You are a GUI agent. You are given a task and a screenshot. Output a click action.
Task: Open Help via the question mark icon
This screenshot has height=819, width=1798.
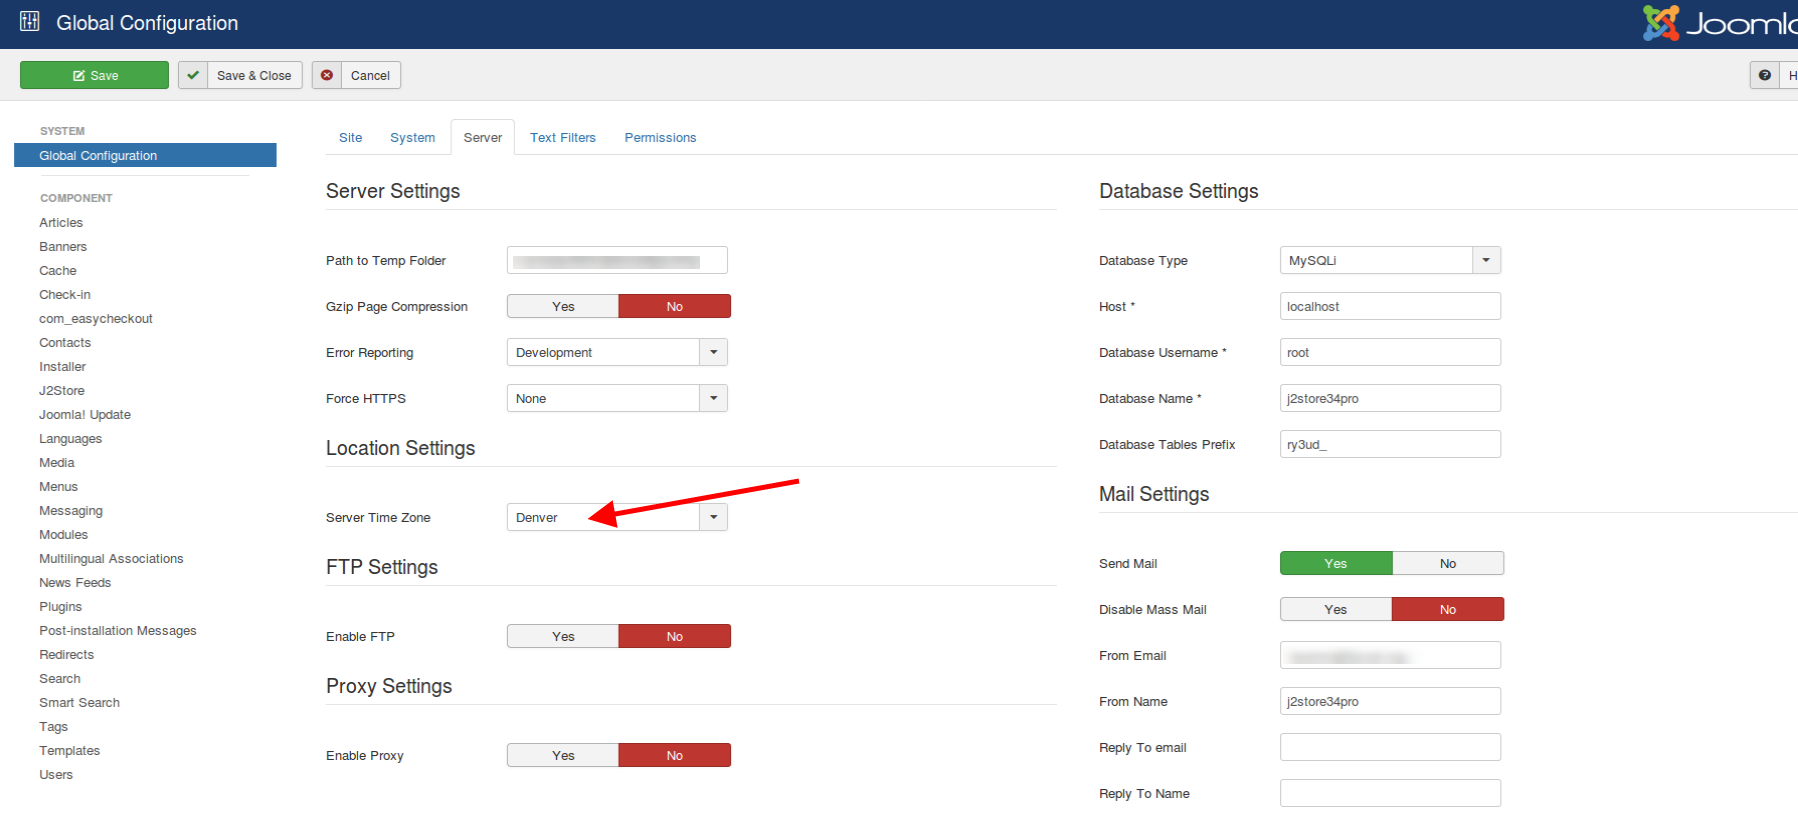coord(1764,75)
